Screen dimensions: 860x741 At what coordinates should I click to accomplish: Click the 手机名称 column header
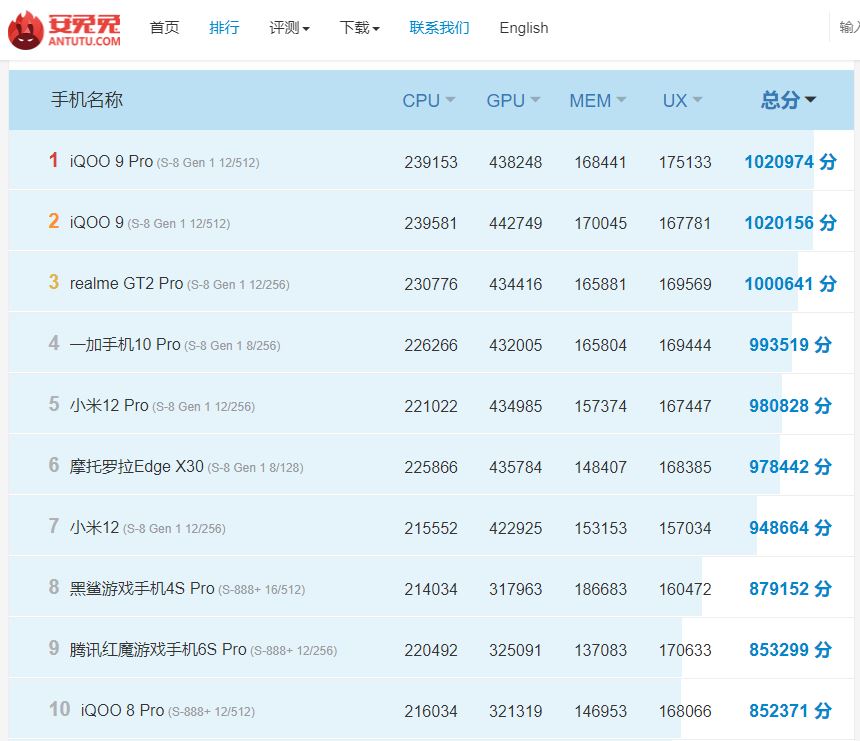click(x=87, y=100)
